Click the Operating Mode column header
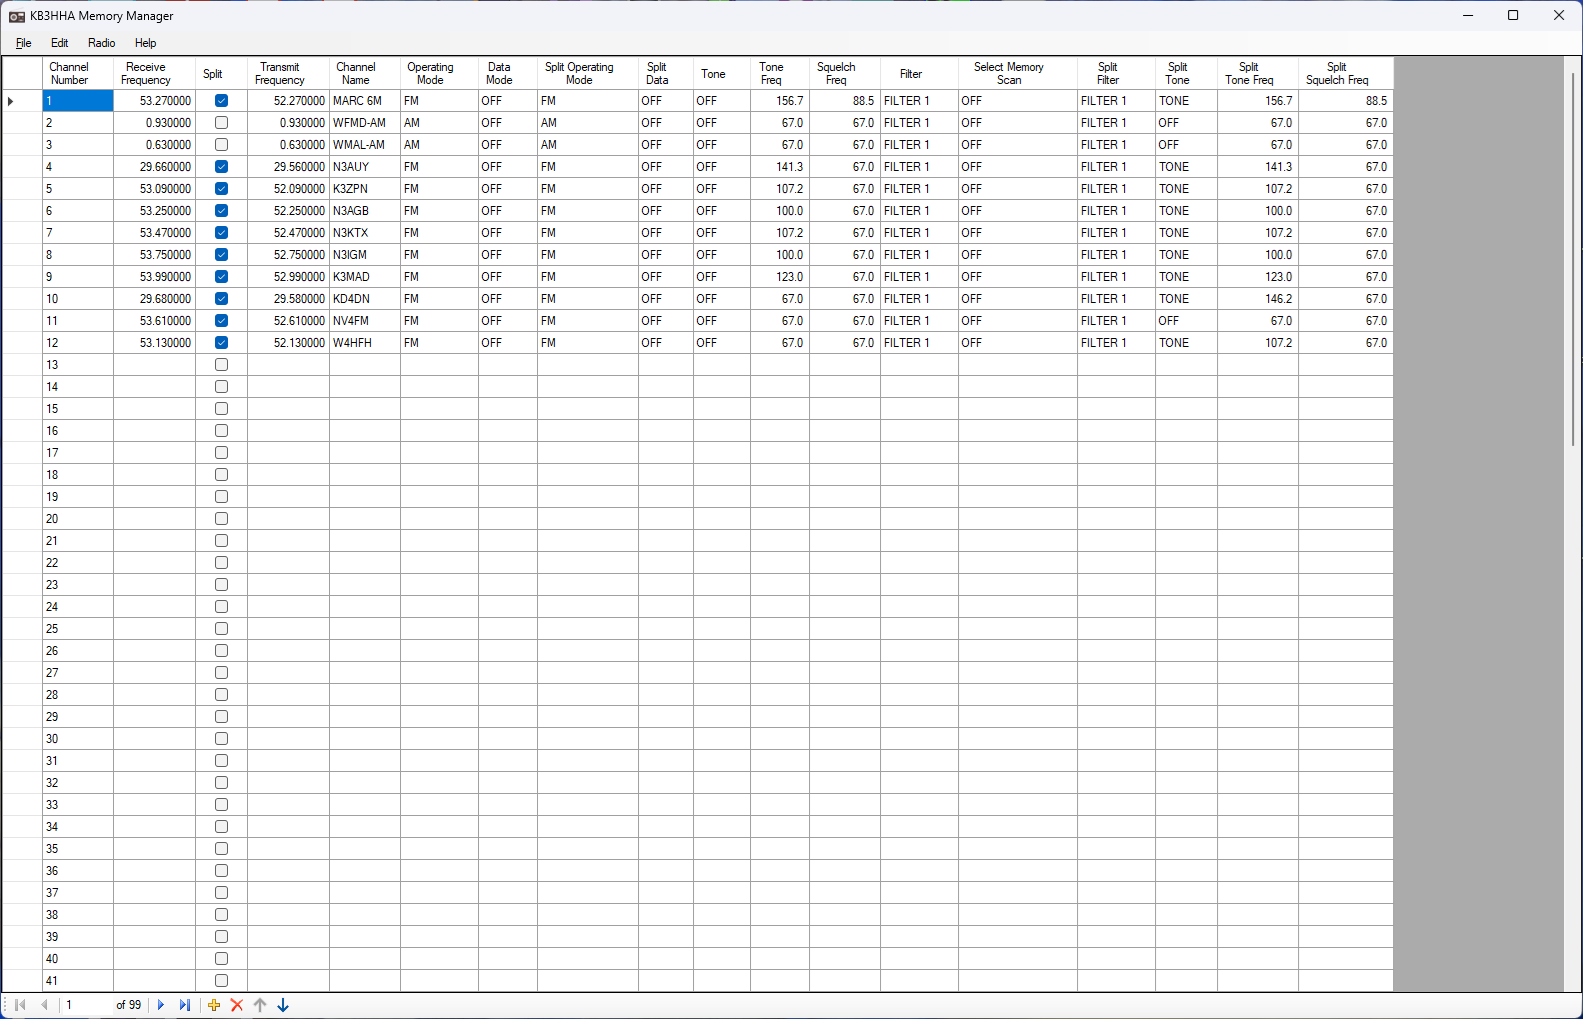 (x=440, y=74)
